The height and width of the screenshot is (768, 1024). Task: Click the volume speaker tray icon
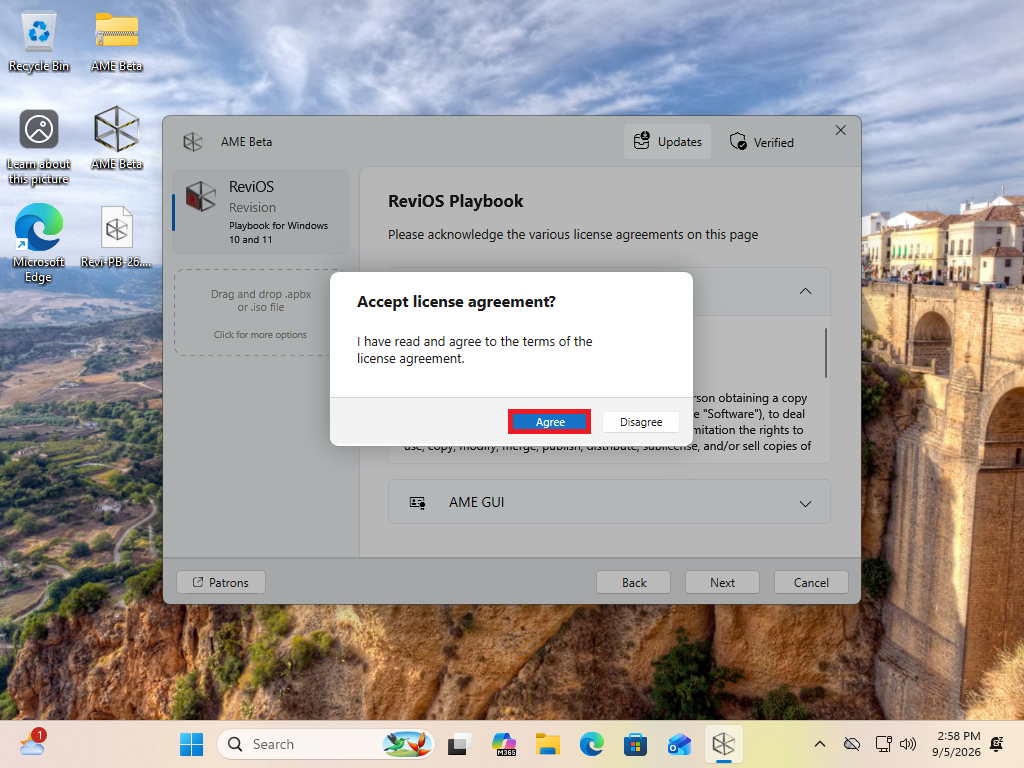pyautogui.click(x=908, y=744)
